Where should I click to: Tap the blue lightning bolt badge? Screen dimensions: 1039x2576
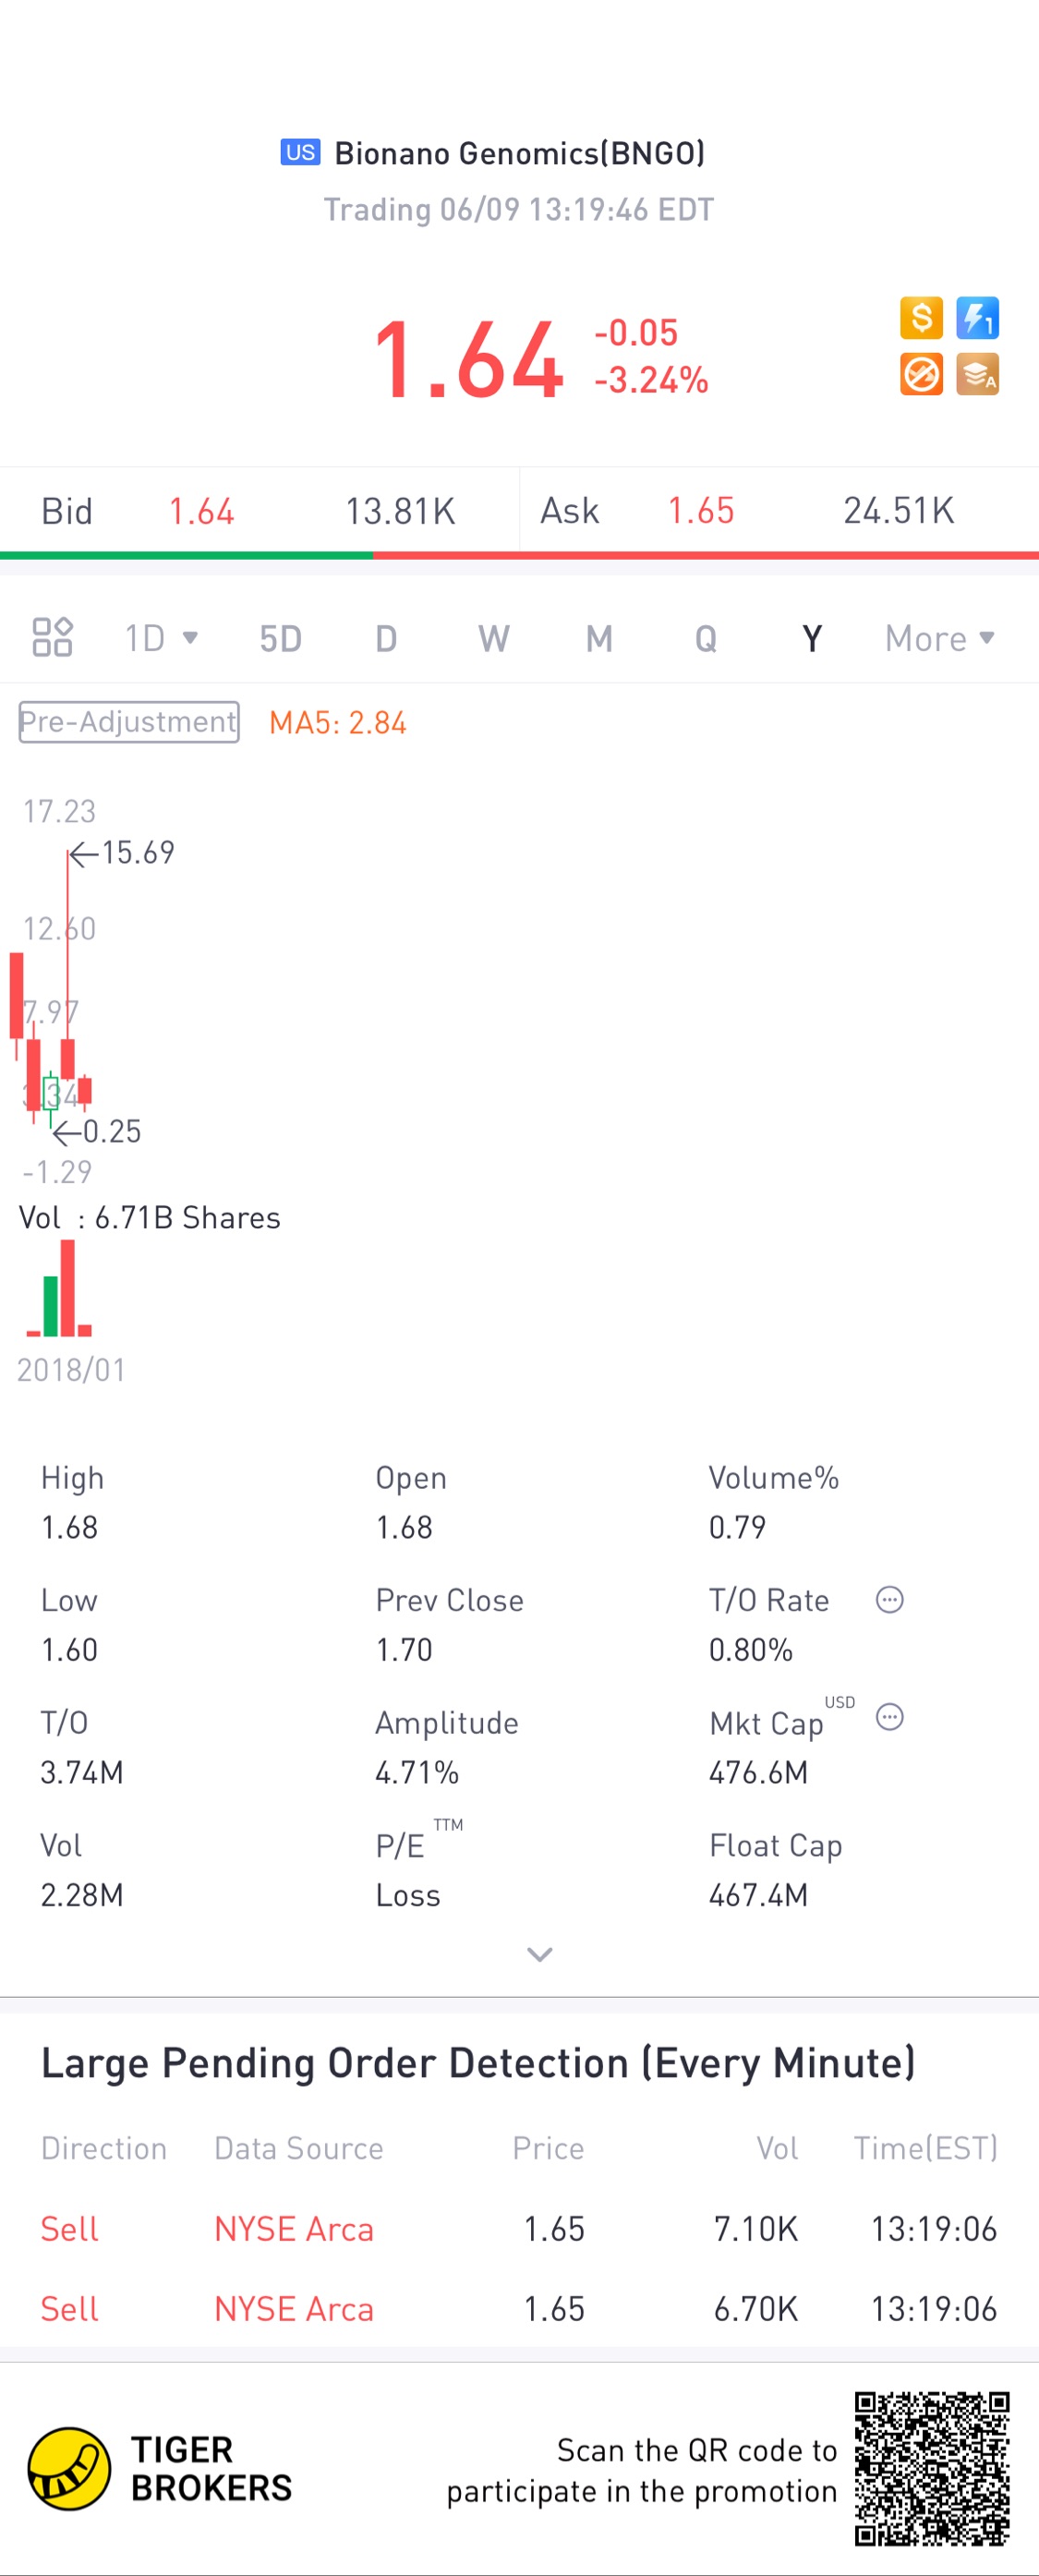977,318
